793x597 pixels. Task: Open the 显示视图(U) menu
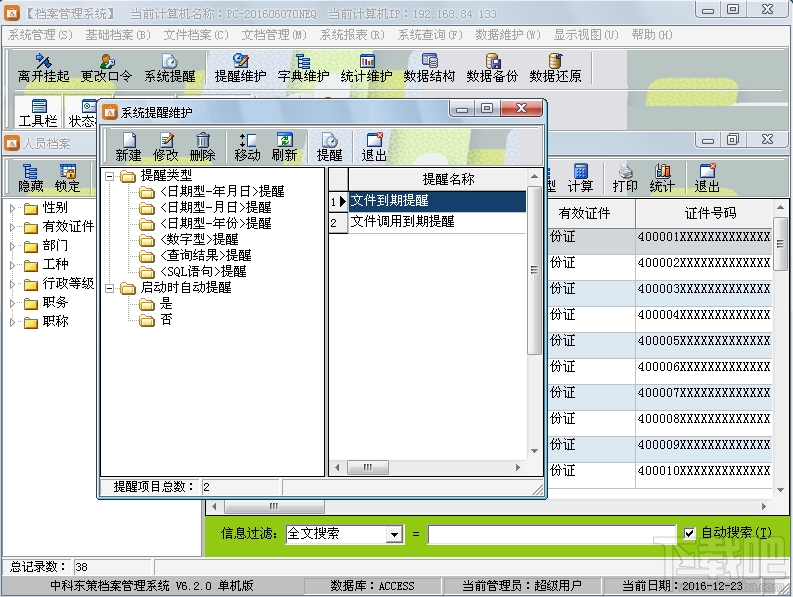click(x=586, y=35)
